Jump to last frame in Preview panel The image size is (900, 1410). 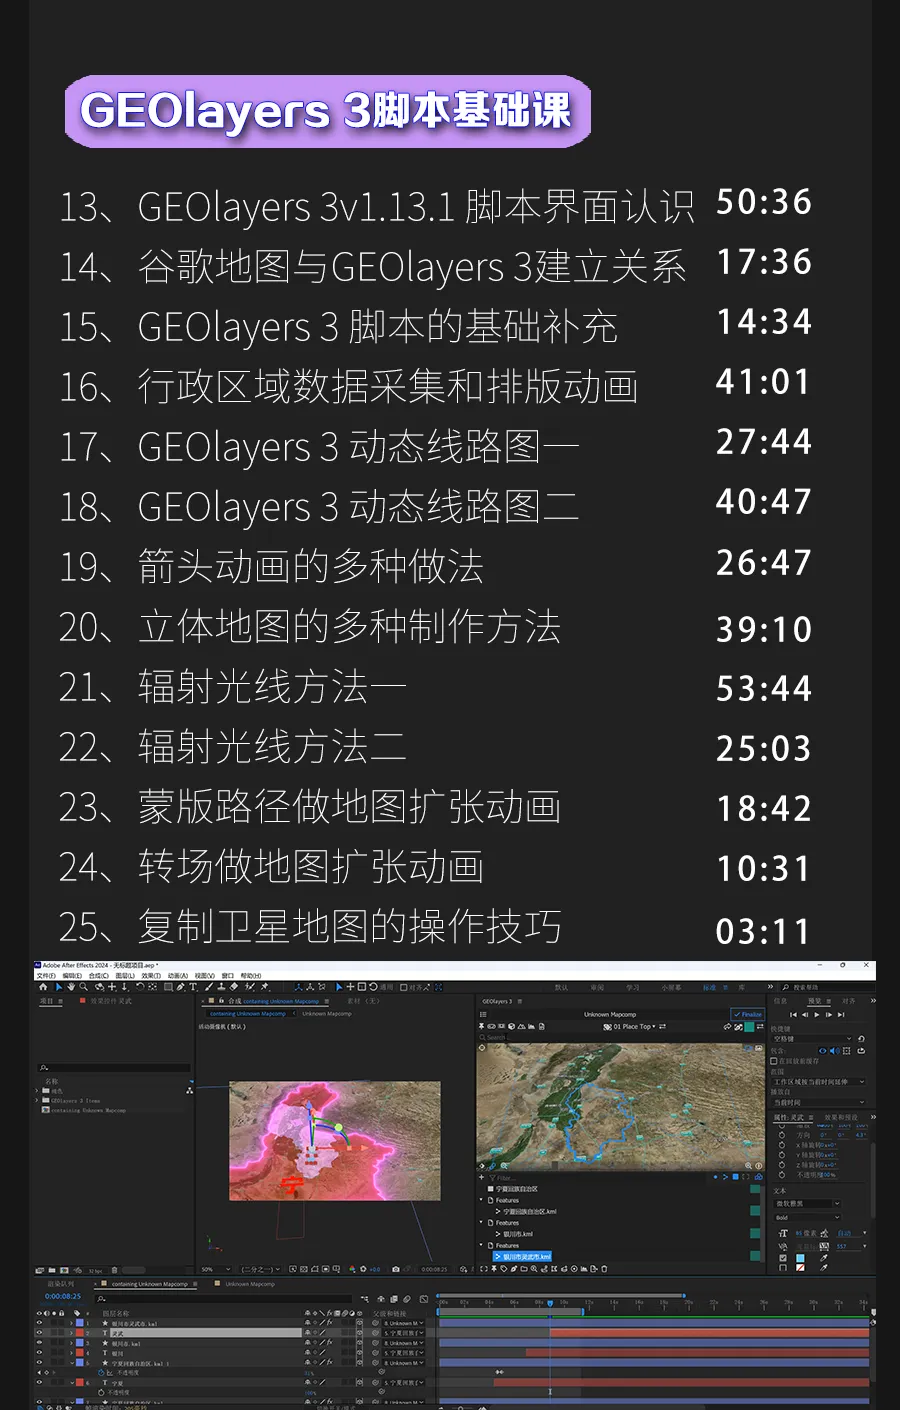click(841, 1015)
